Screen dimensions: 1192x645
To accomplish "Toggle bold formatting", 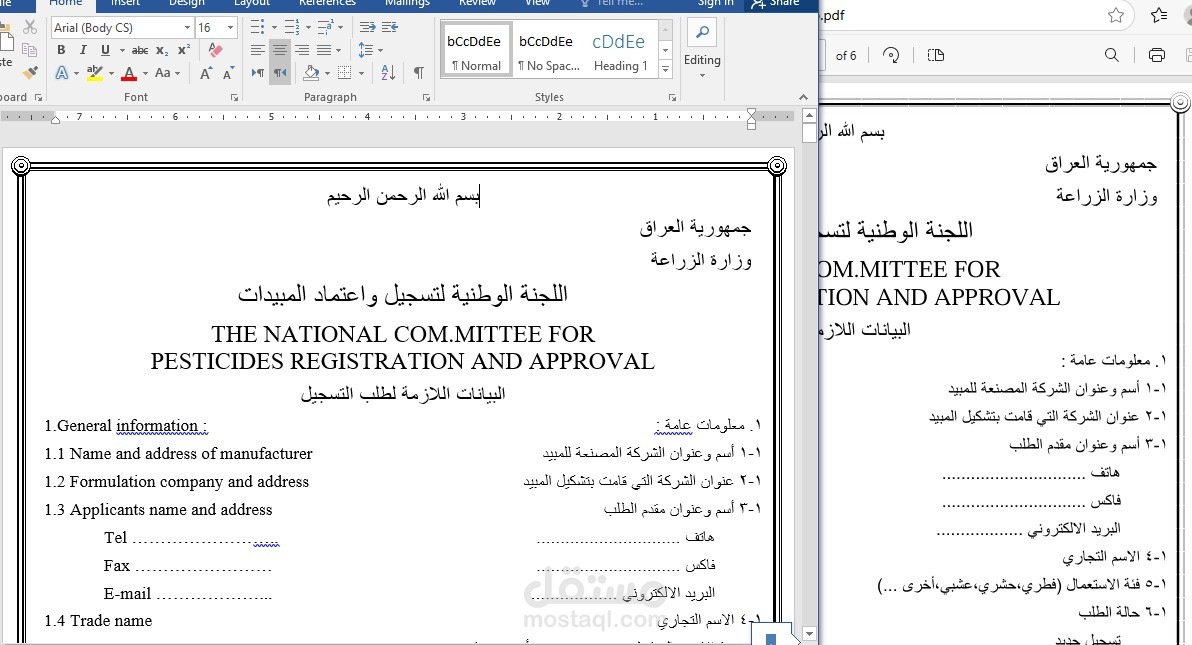I will pos(61,50).
